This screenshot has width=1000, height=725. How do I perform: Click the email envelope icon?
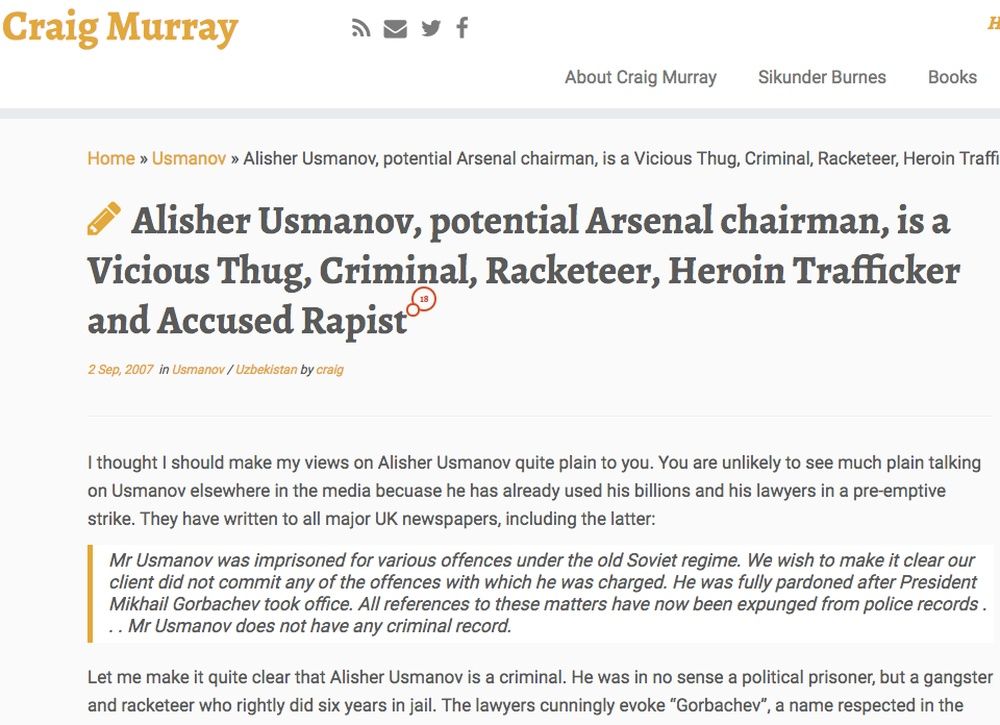(x=395, y=28)
